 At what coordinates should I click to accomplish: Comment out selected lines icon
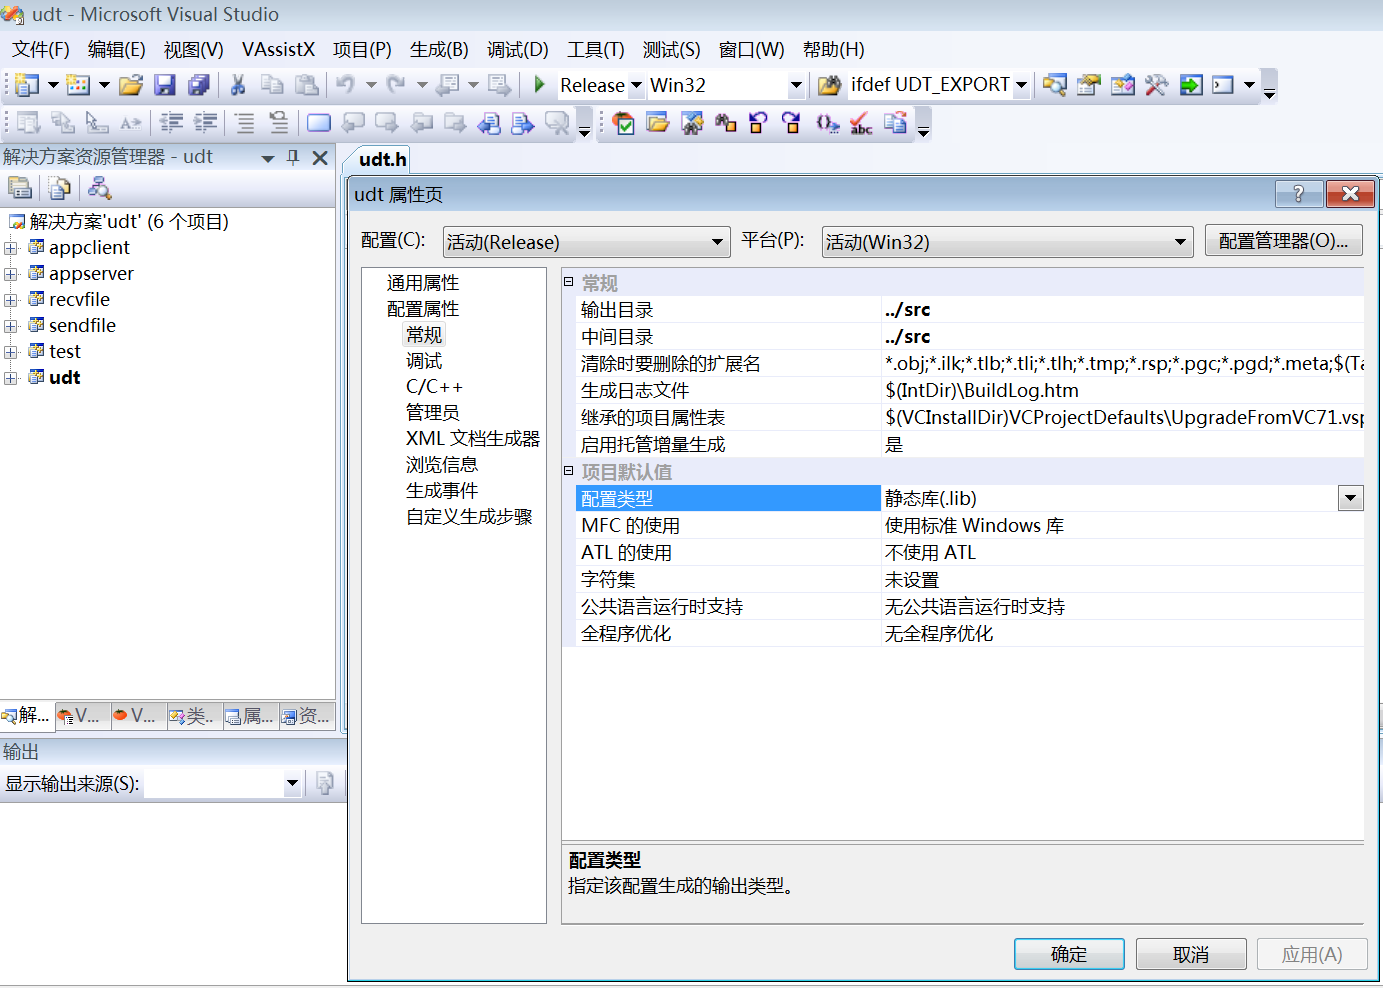(244, 123)
